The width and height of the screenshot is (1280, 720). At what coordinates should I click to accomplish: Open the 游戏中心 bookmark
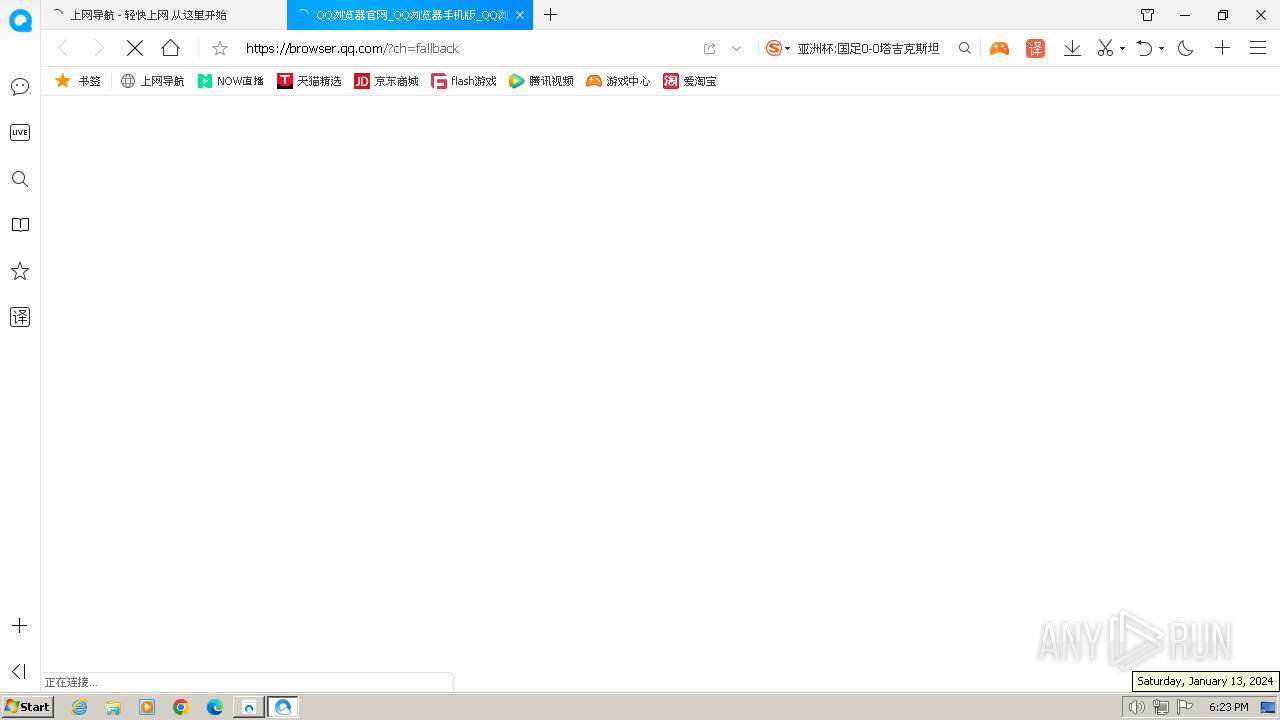618,81
